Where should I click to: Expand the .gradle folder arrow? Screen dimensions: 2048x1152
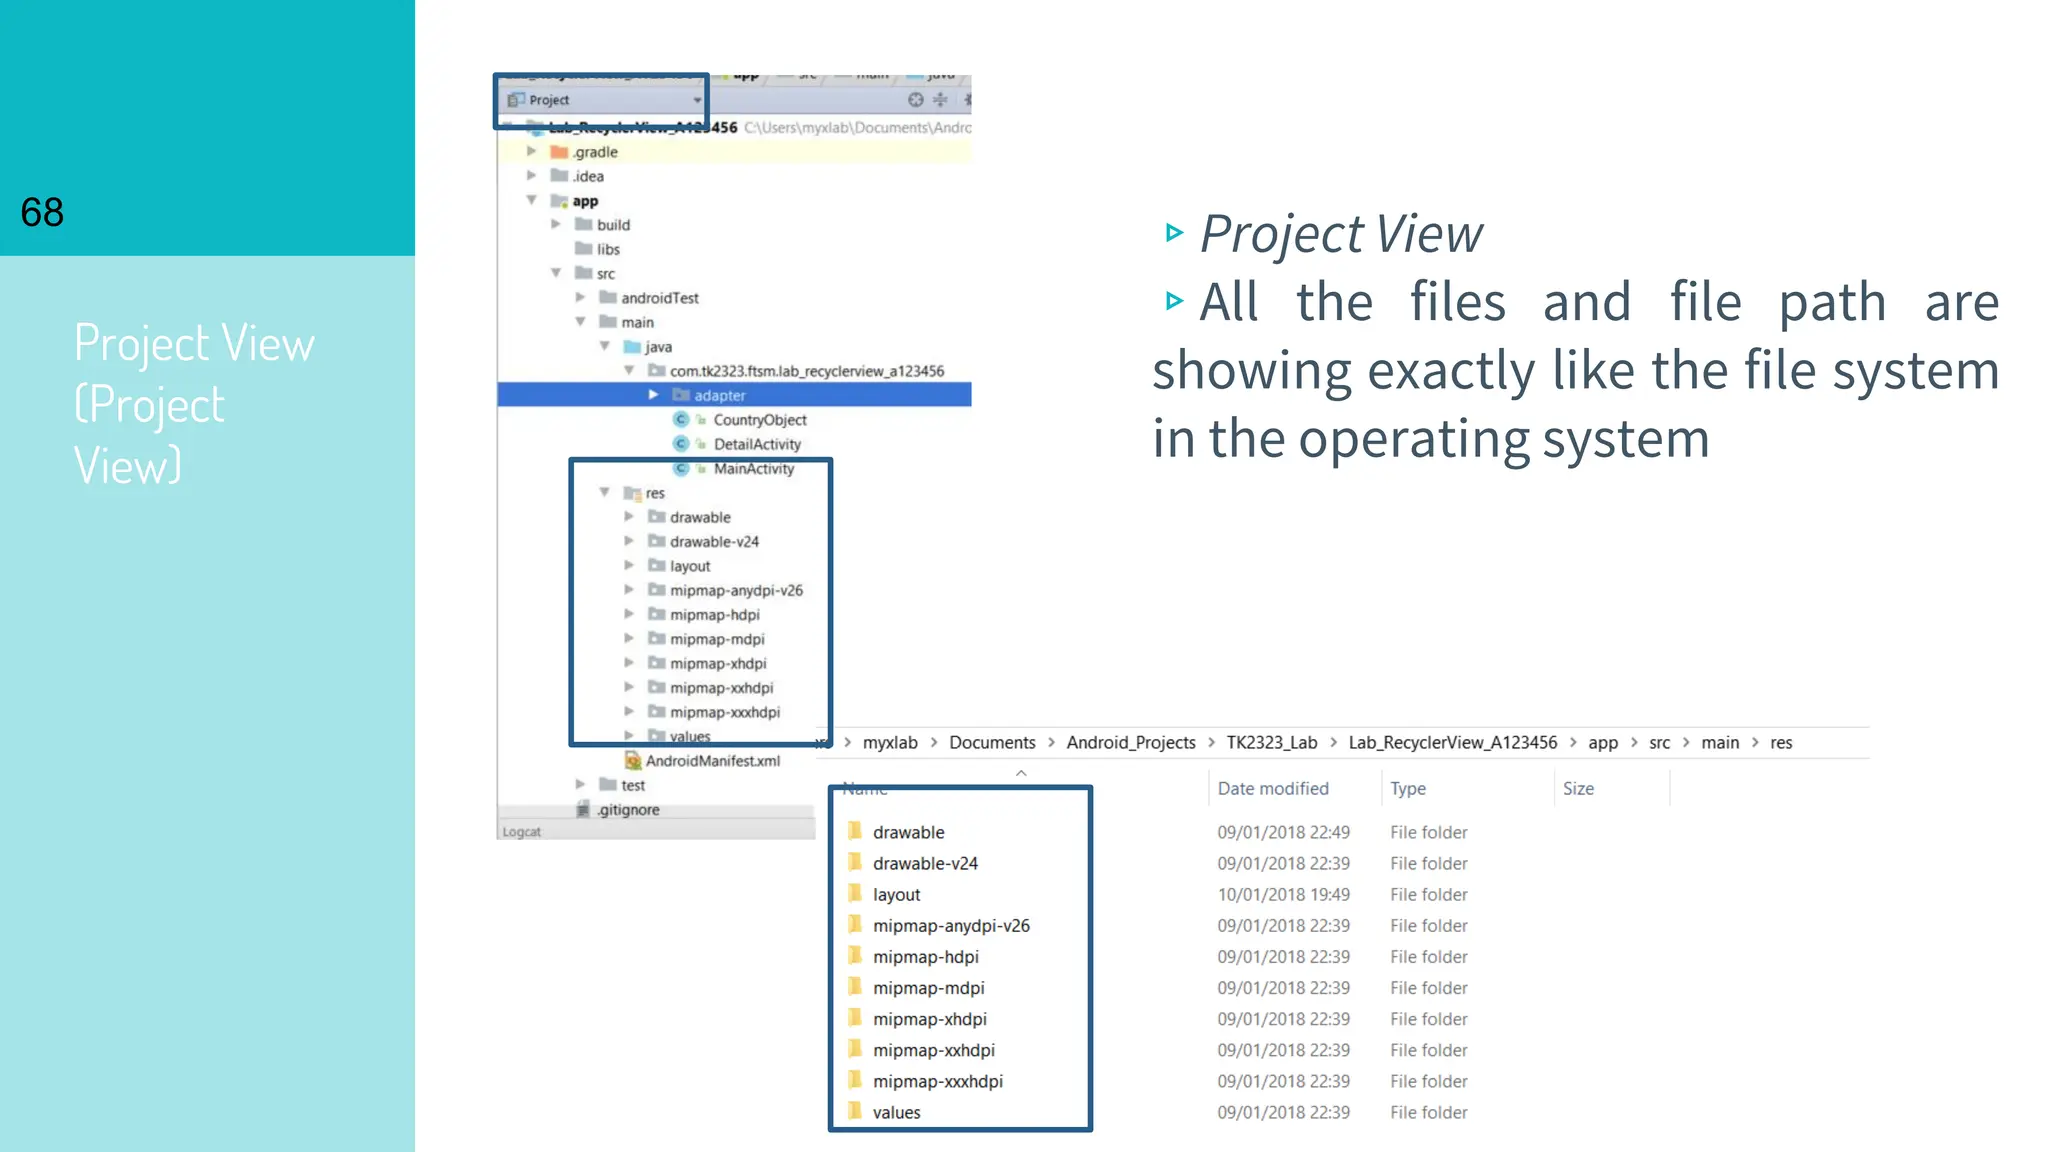(x=532, y=152)
